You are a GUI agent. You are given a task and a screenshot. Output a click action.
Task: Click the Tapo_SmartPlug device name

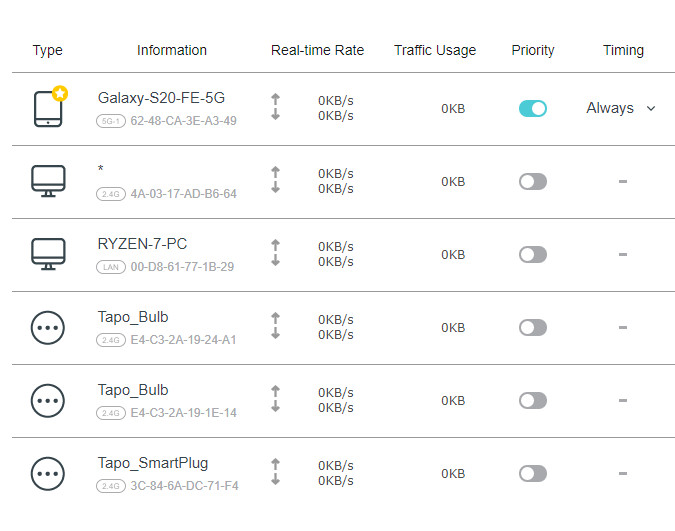(153, 463)
